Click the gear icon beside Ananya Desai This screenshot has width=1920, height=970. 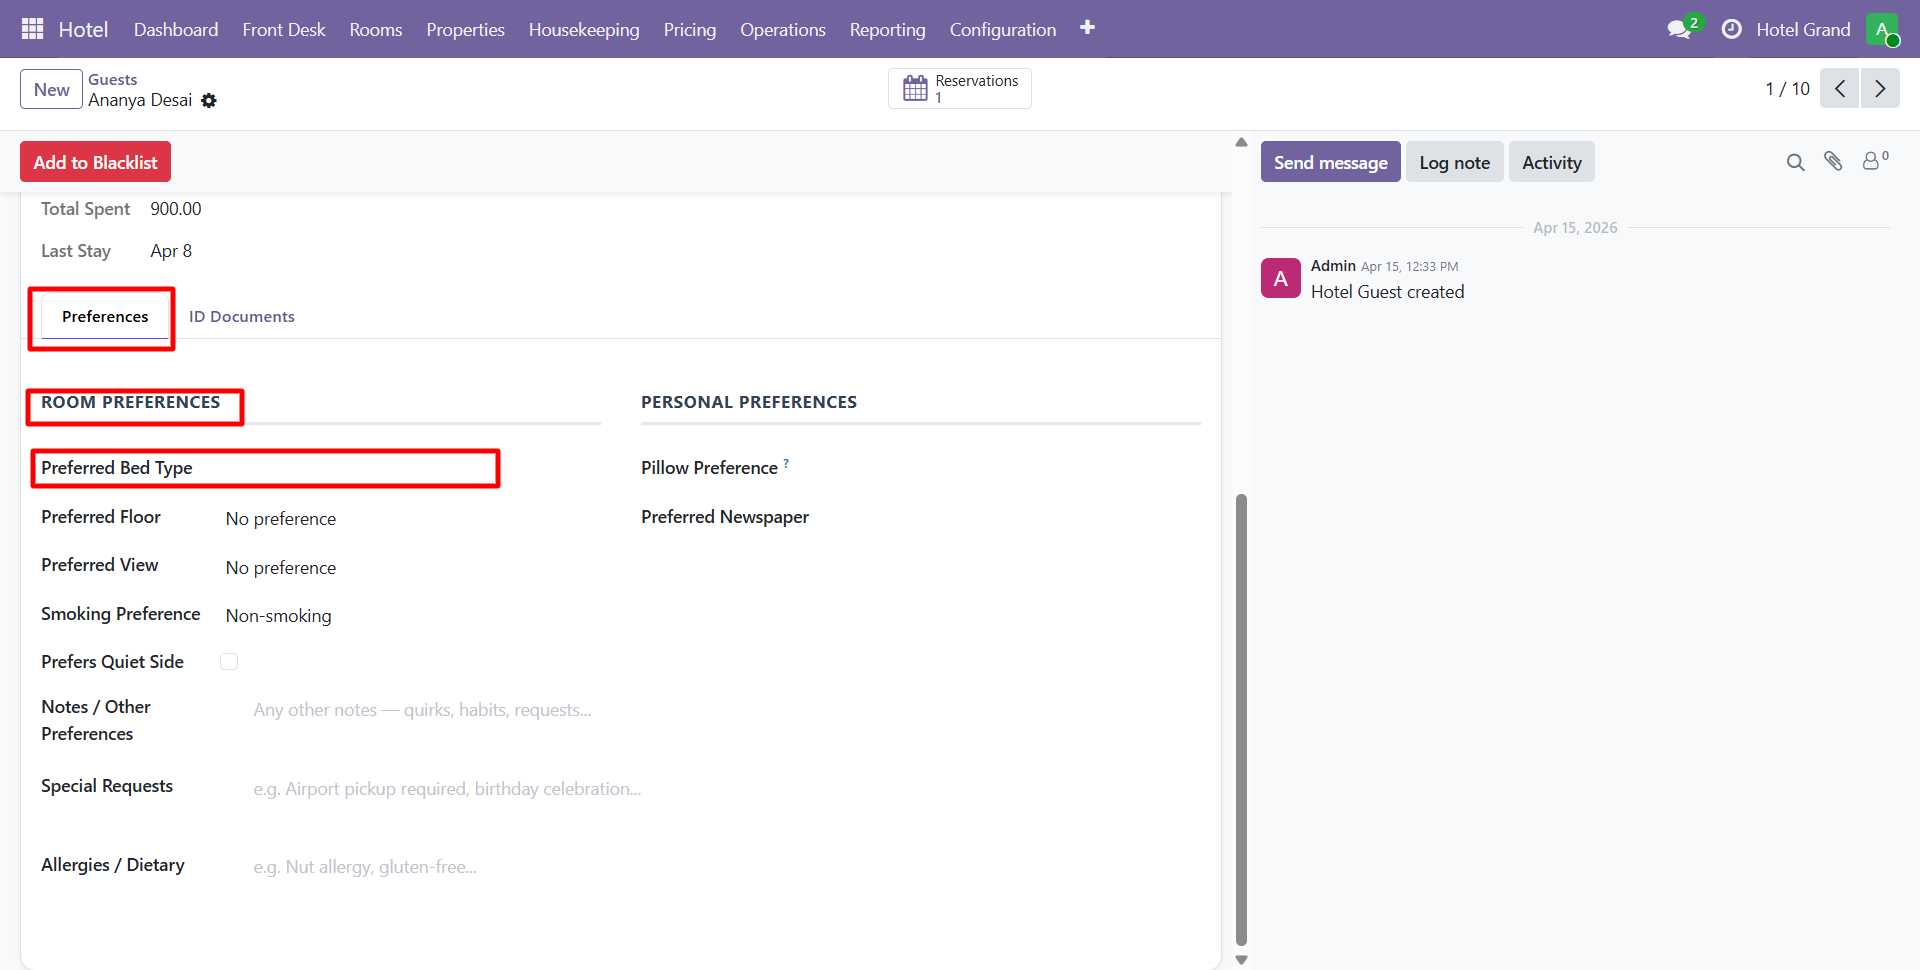click(209, 101)
